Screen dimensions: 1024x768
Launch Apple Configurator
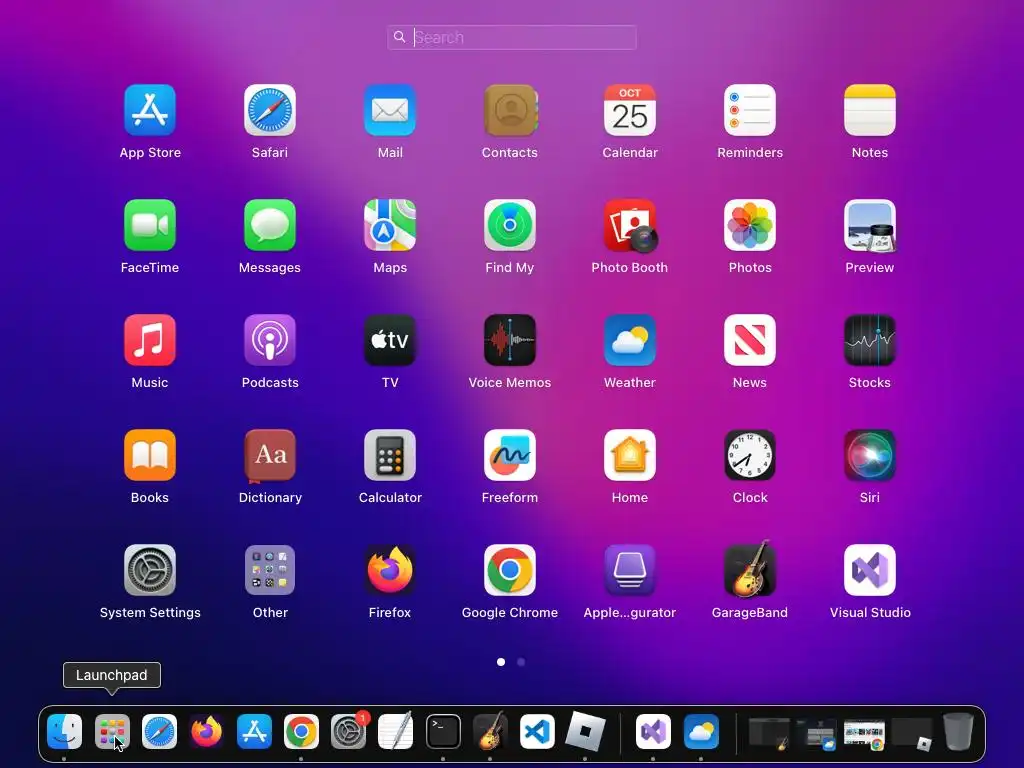pos(630,569)
